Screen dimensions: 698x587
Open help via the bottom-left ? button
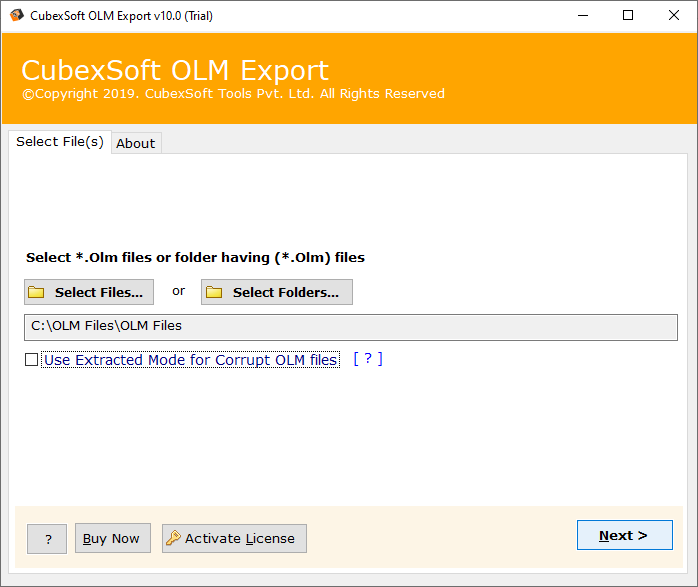(x=47, y=539)
